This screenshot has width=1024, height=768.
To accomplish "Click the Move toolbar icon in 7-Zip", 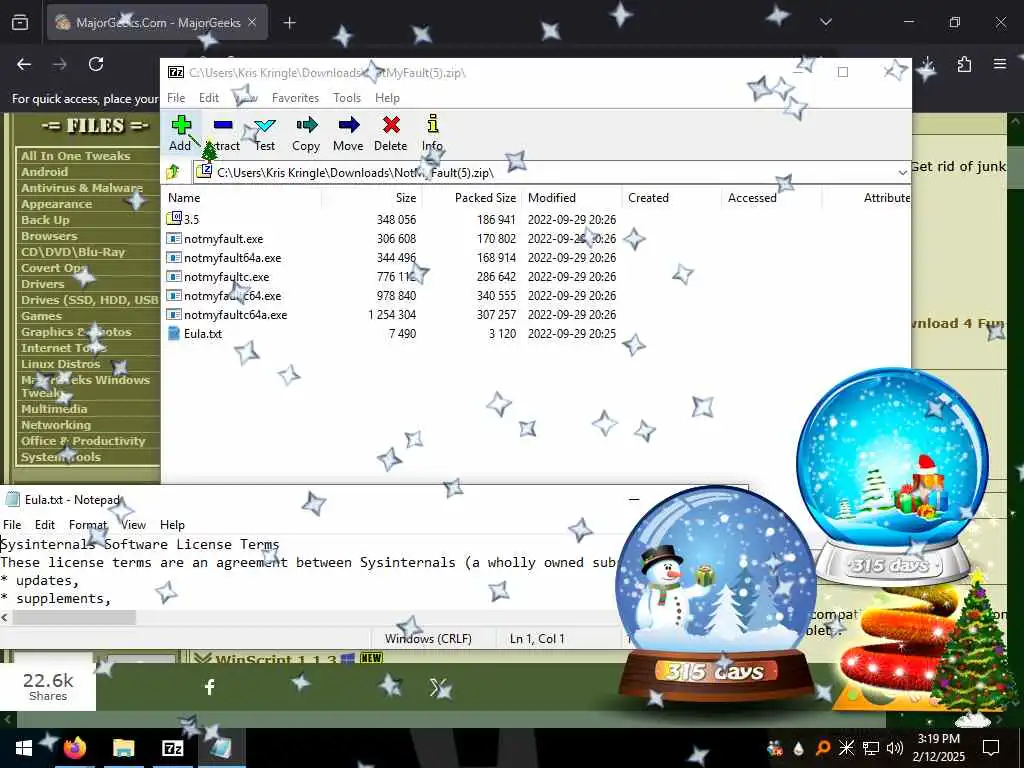I will pos(348,133).
